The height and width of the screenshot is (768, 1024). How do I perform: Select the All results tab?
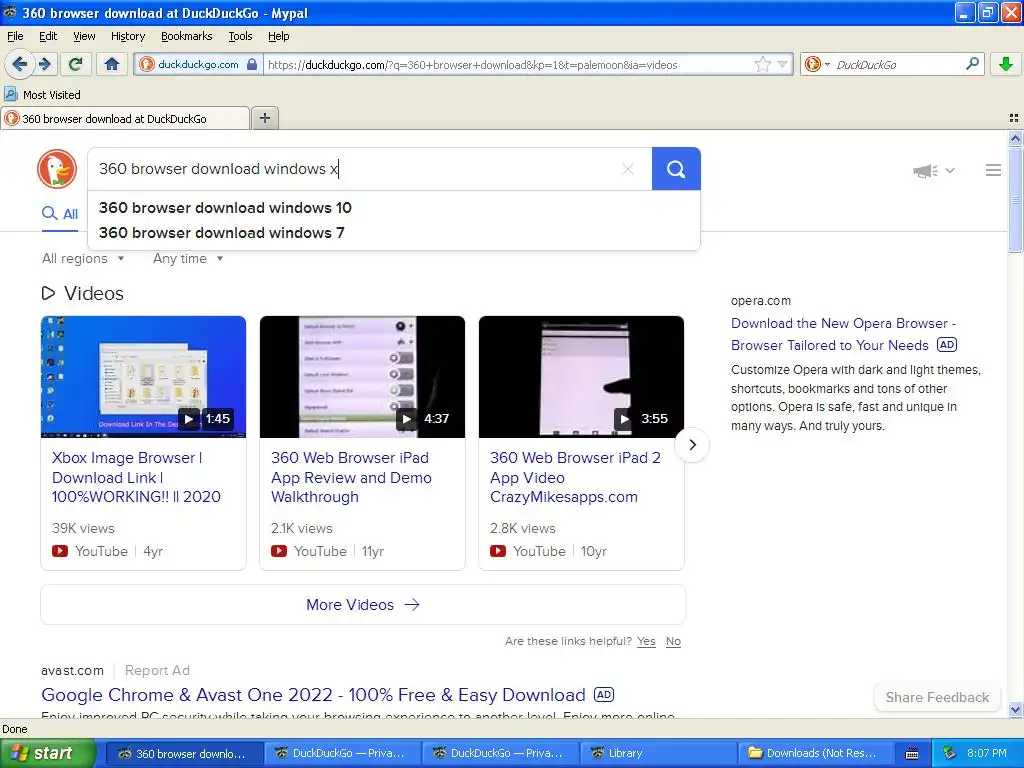(60, 214)
